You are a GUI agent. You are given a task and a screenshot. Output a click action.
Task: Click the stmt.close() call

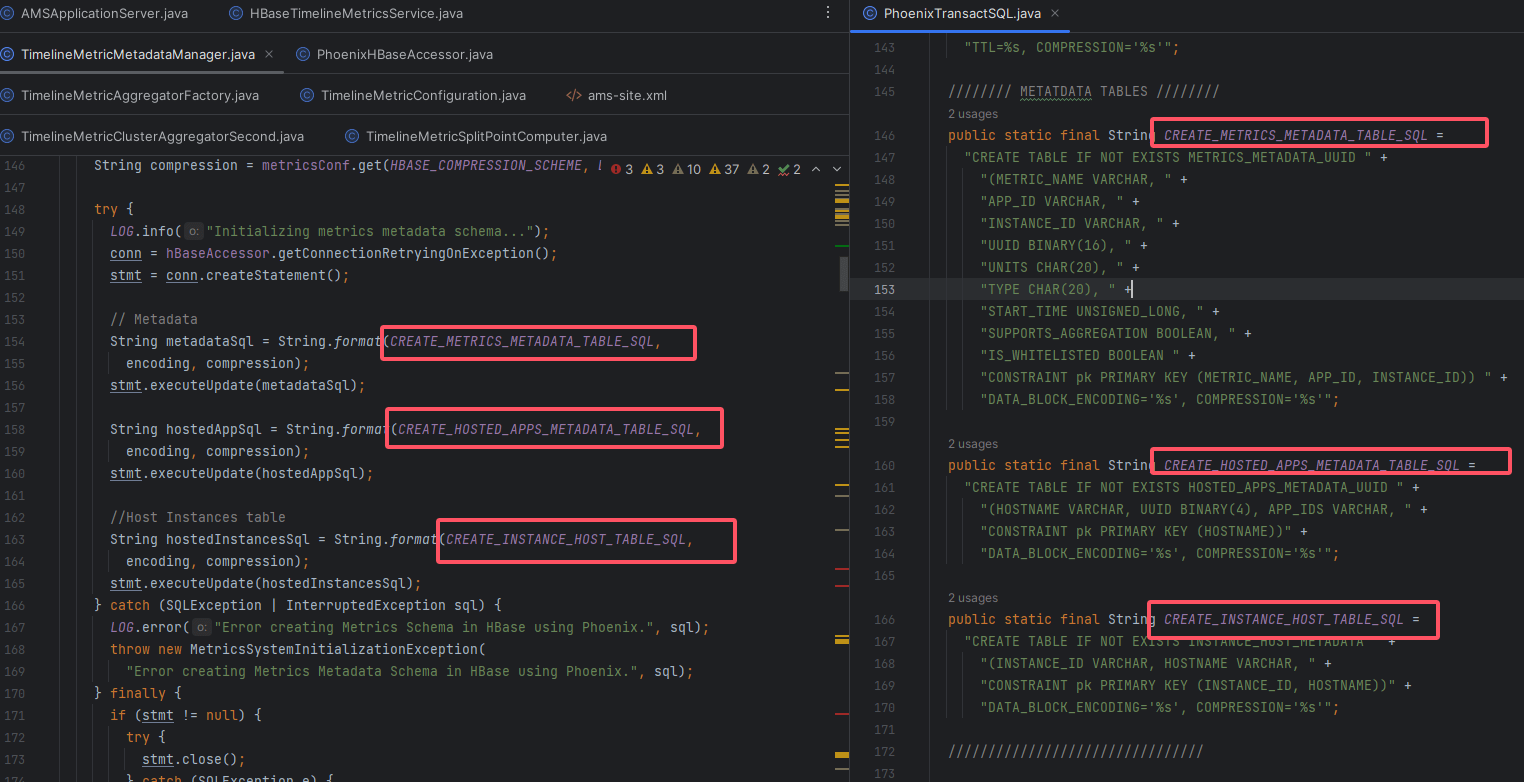pyautogui.click(x=190, y=759)
